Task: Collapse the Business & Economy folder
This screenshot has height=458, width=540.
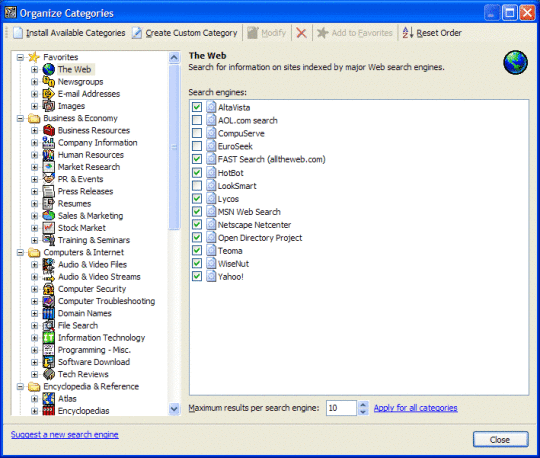Action: pos(20,118)
